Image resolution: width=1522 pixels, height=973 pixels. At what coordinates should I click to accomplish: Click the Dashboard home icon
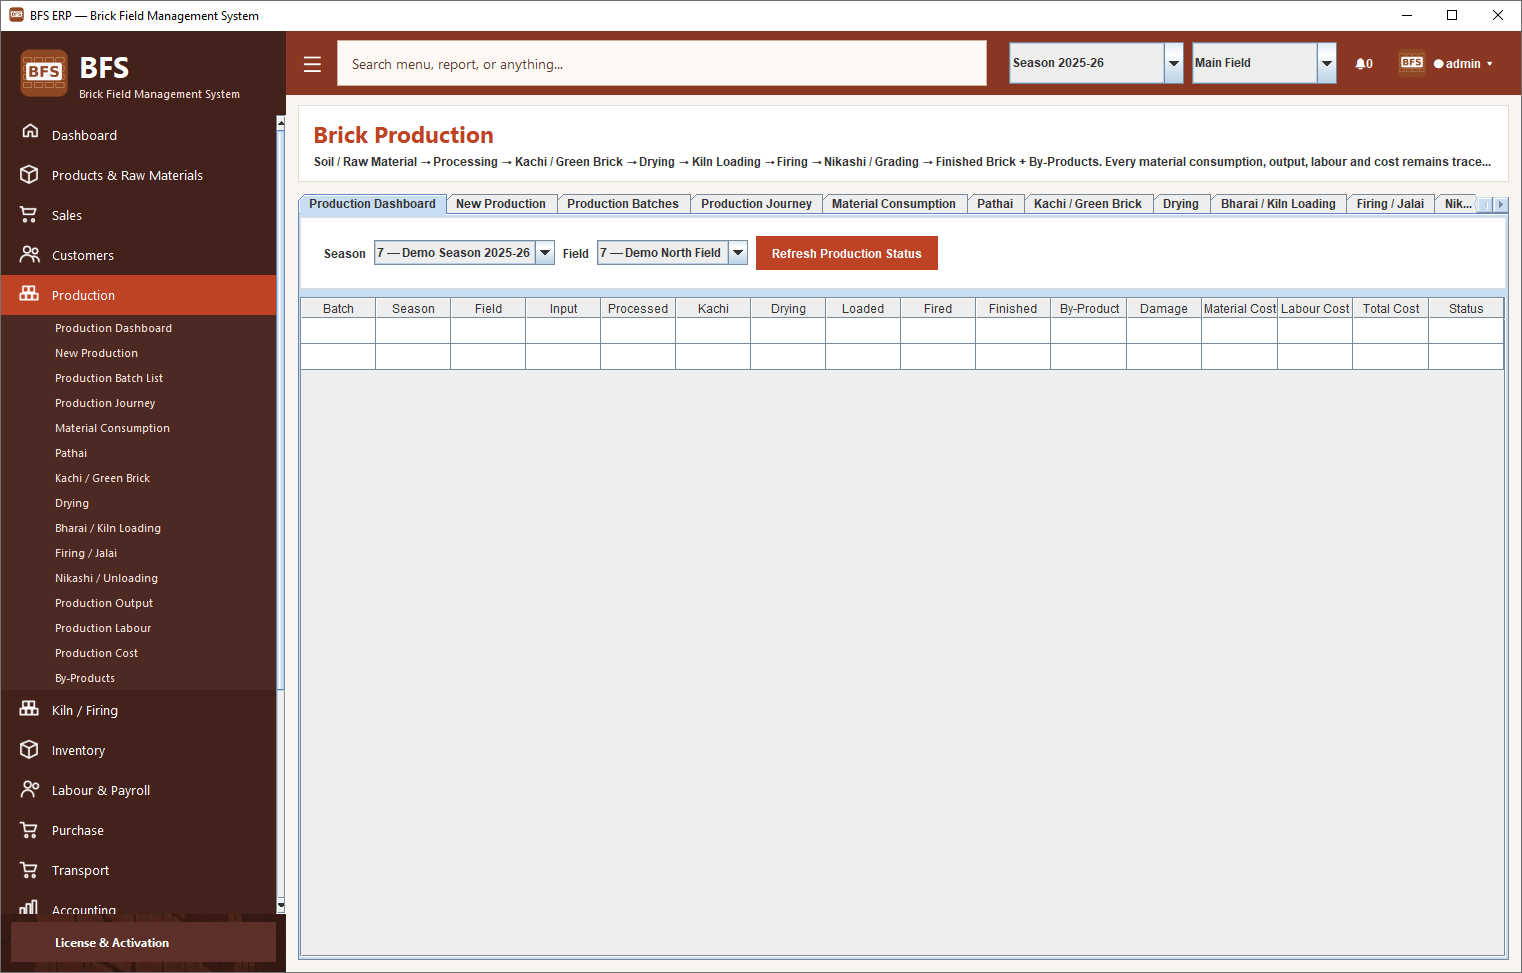click(x=30, y=132)
